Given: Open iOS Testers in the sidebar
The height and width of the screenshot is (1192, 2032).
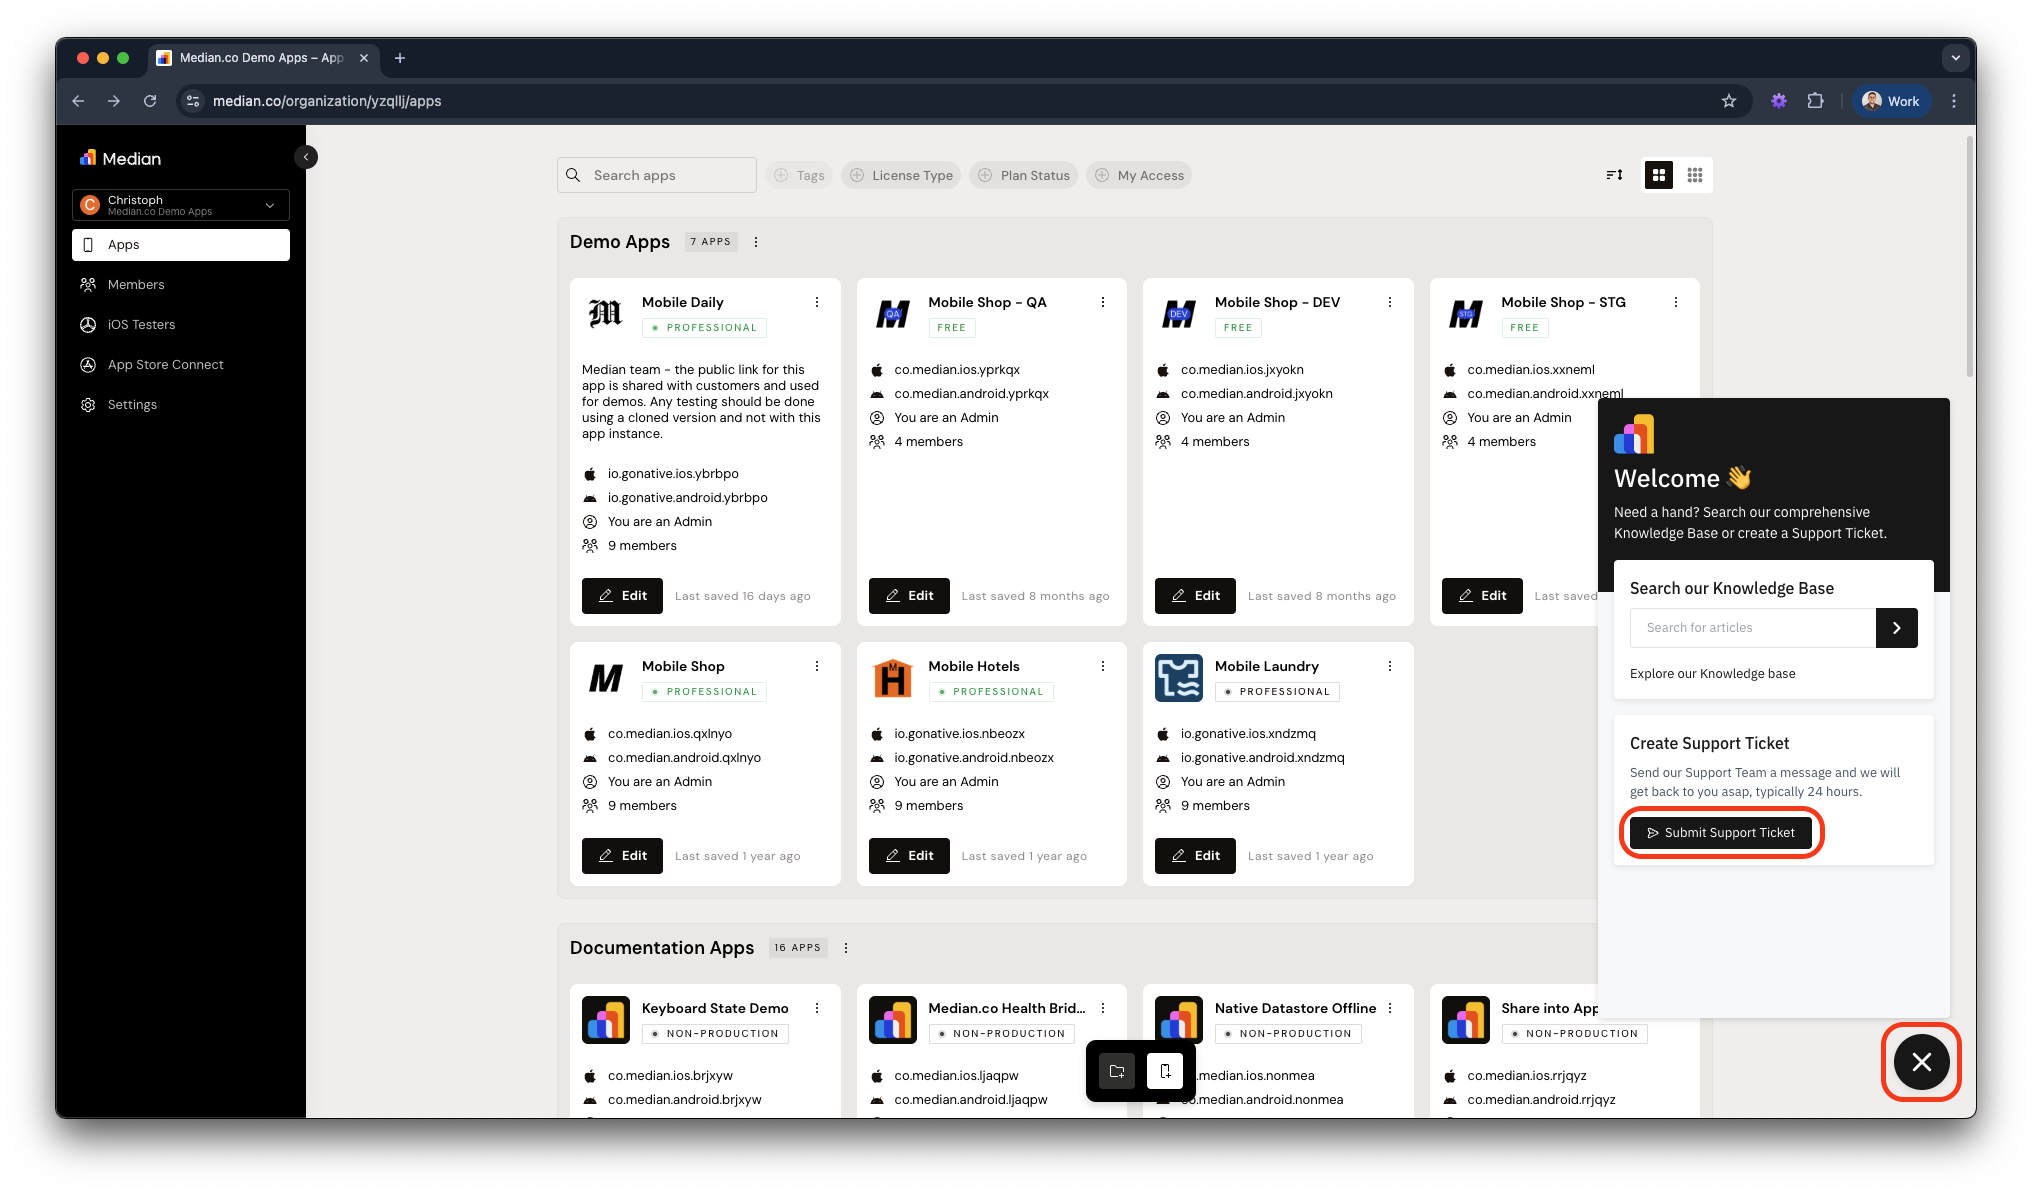Looking at the screenshot, I should [x=181, y=325].
